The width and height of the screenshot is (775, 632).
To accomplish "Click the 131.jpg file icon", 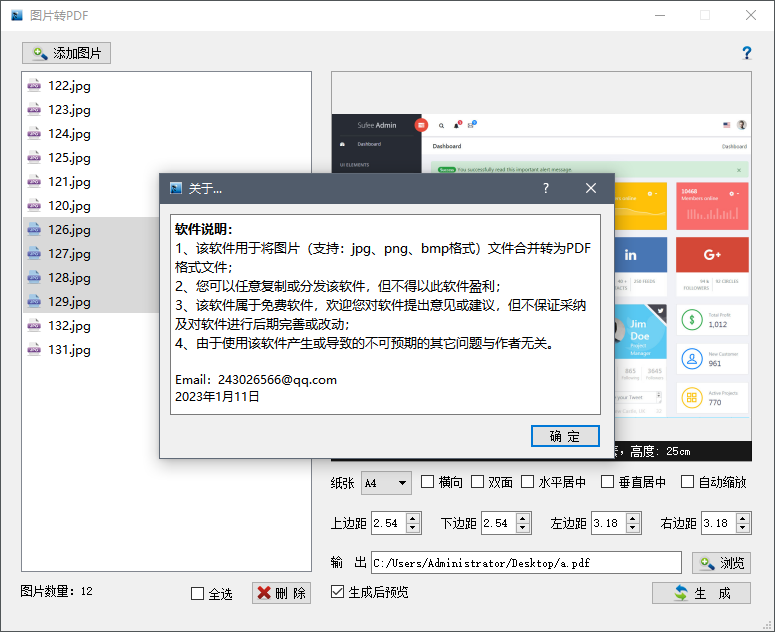I will pos(34,349).
